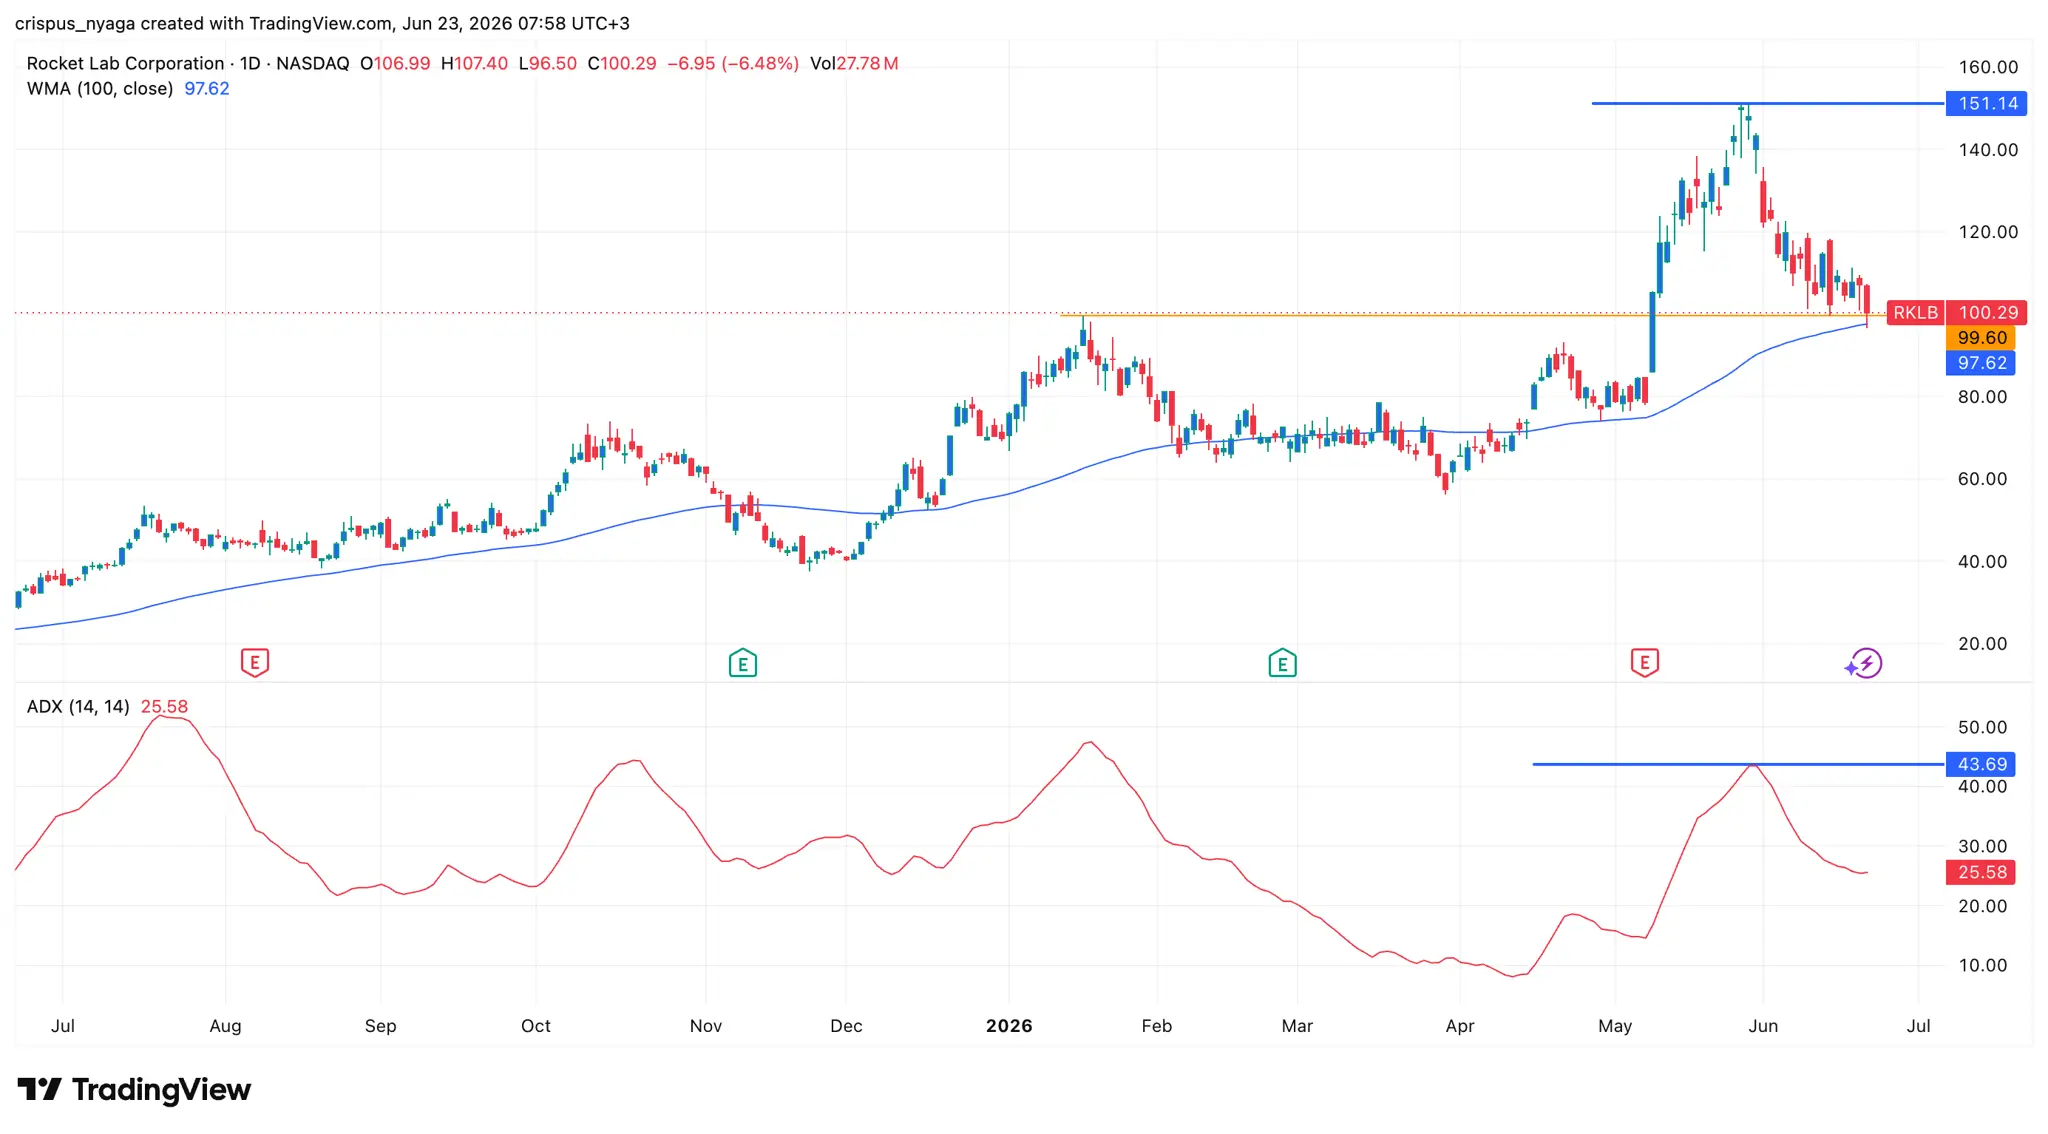Click the 50.00 tick on the ADX axis
Viewport: 2048px width, 1134px height.
click(1982, 727)
